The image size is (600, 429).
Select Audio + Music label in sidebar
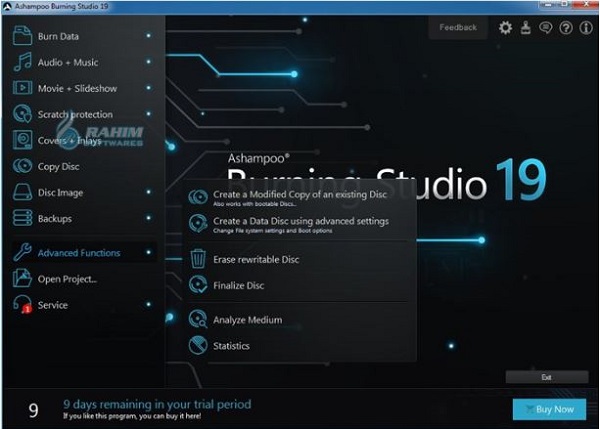click(x=68, y=62)
